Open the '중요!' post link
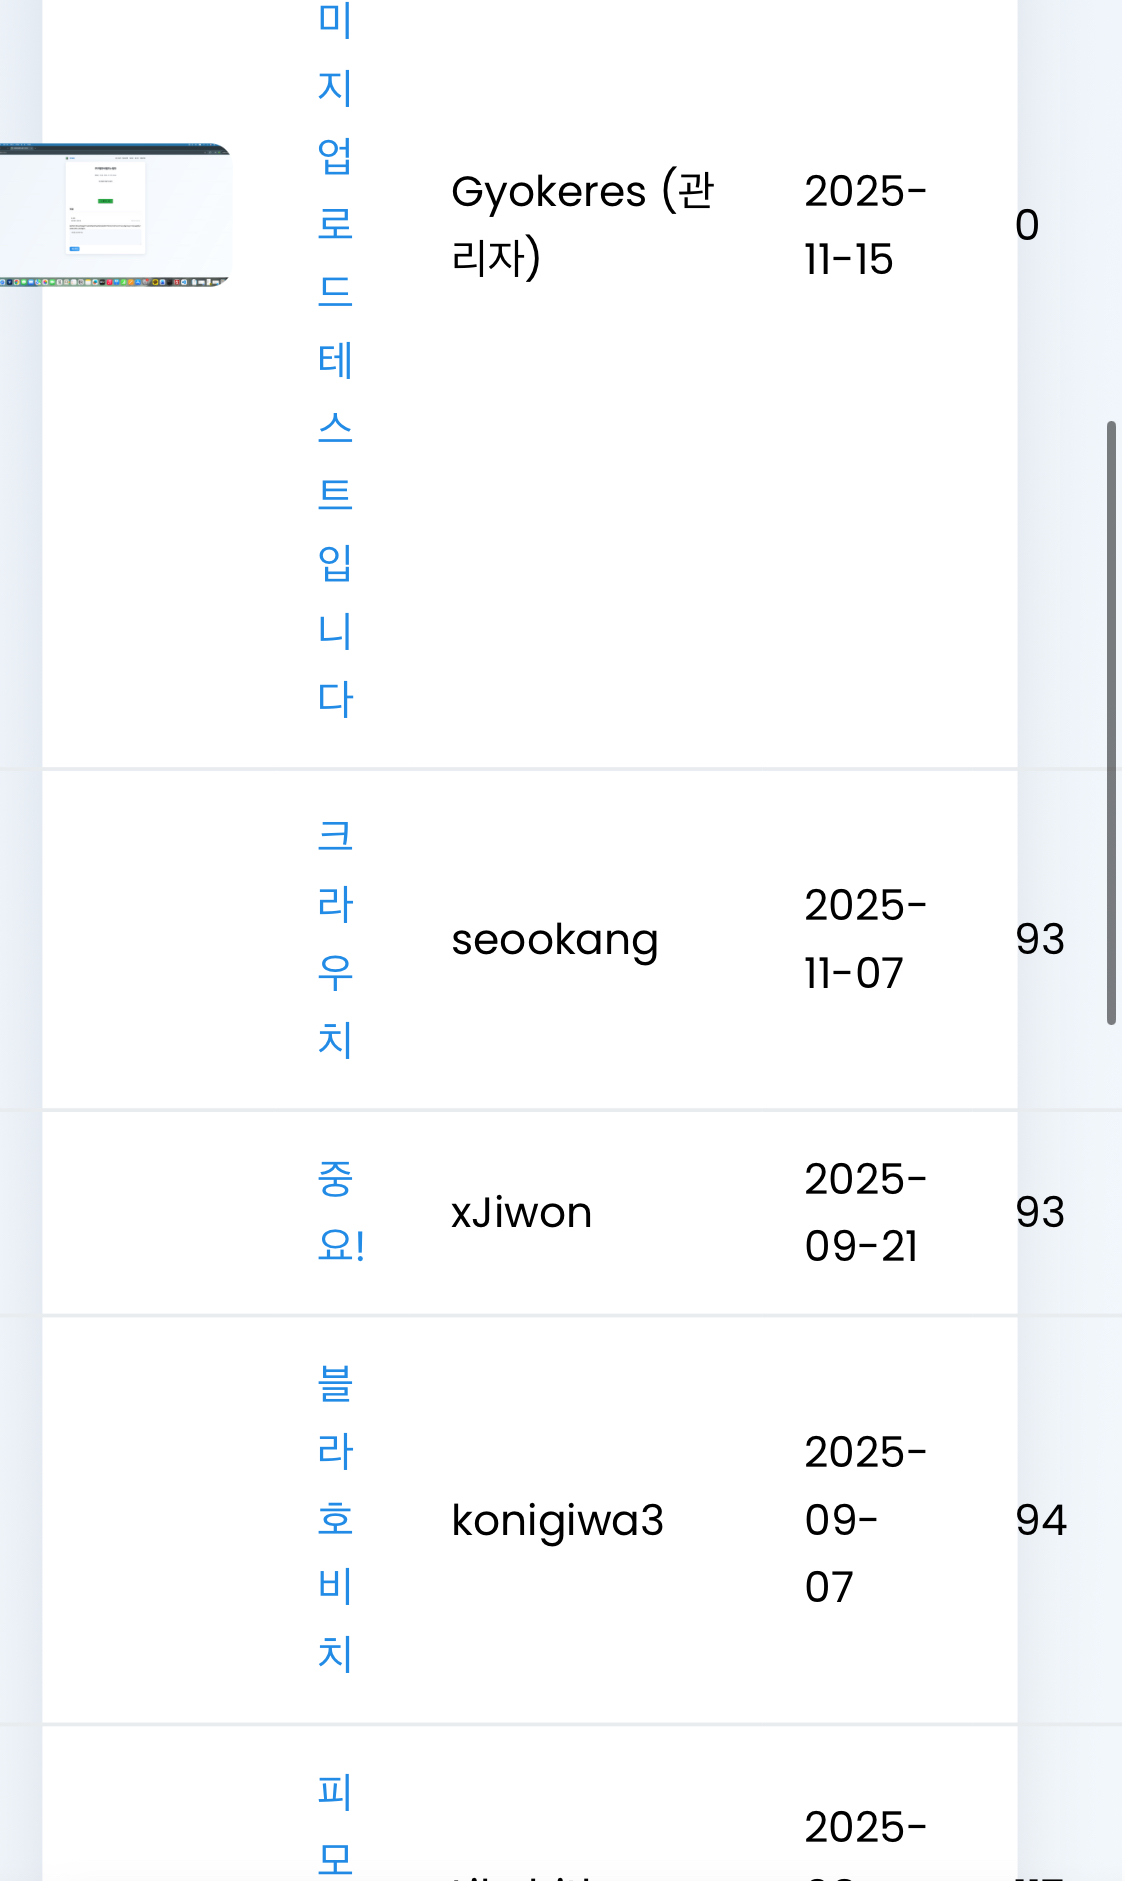Image resolution: width=1125 pixels, height=1881 pixels. click(x=340, y=1212)
